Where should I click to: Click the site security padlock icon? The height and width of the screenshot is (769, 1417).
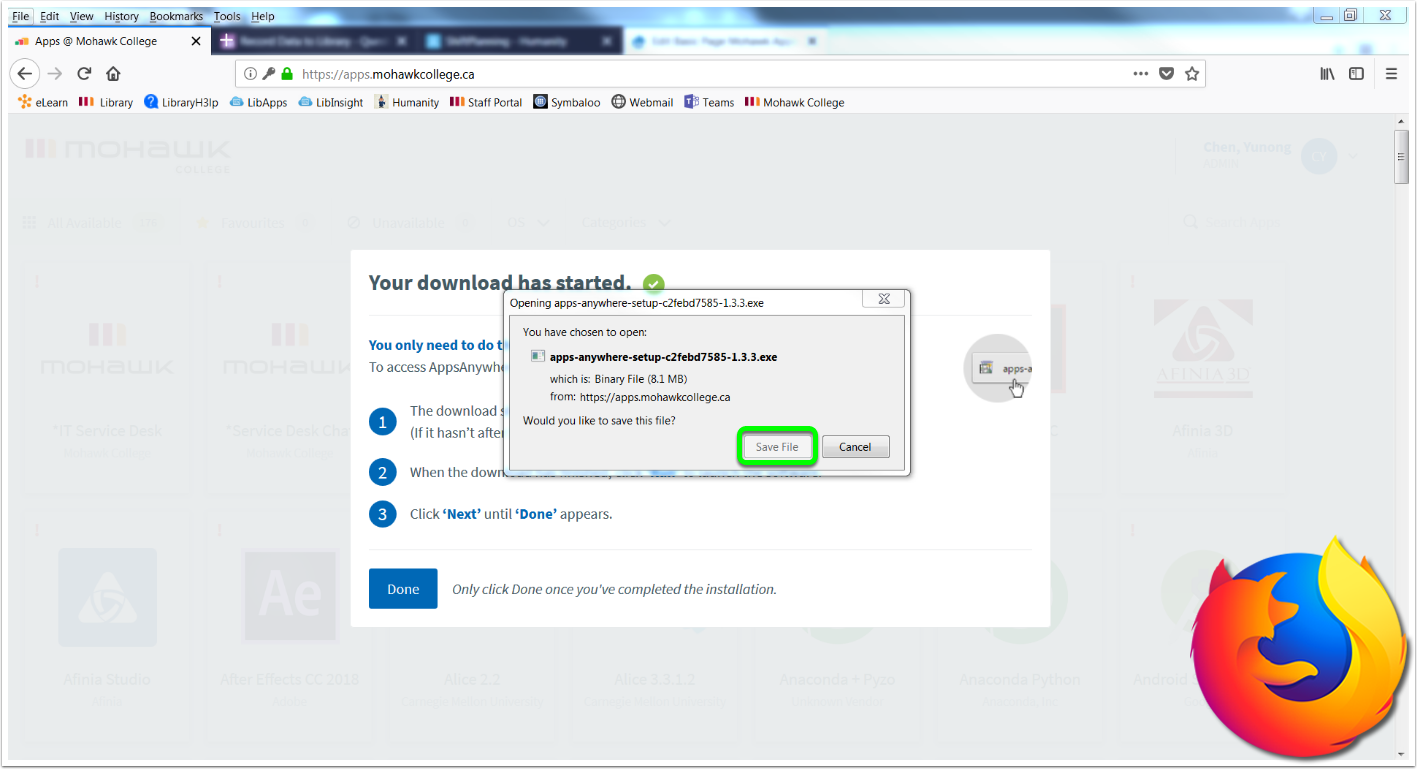pyautogui.click(x=287, y=73)
